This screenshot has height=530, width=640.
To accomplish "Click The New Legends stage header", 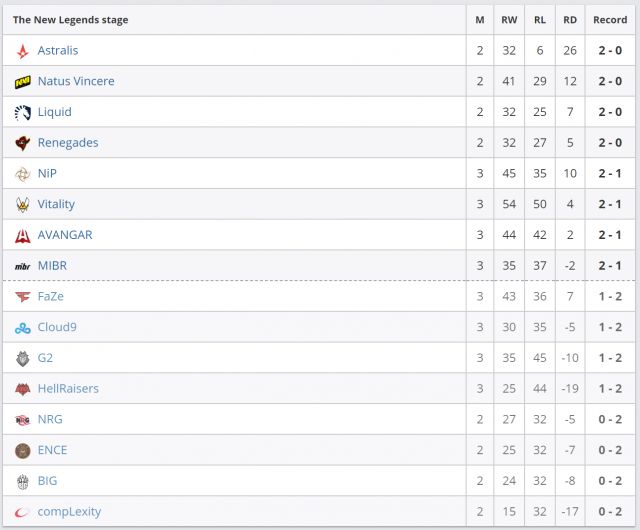I will click(70, 20).
